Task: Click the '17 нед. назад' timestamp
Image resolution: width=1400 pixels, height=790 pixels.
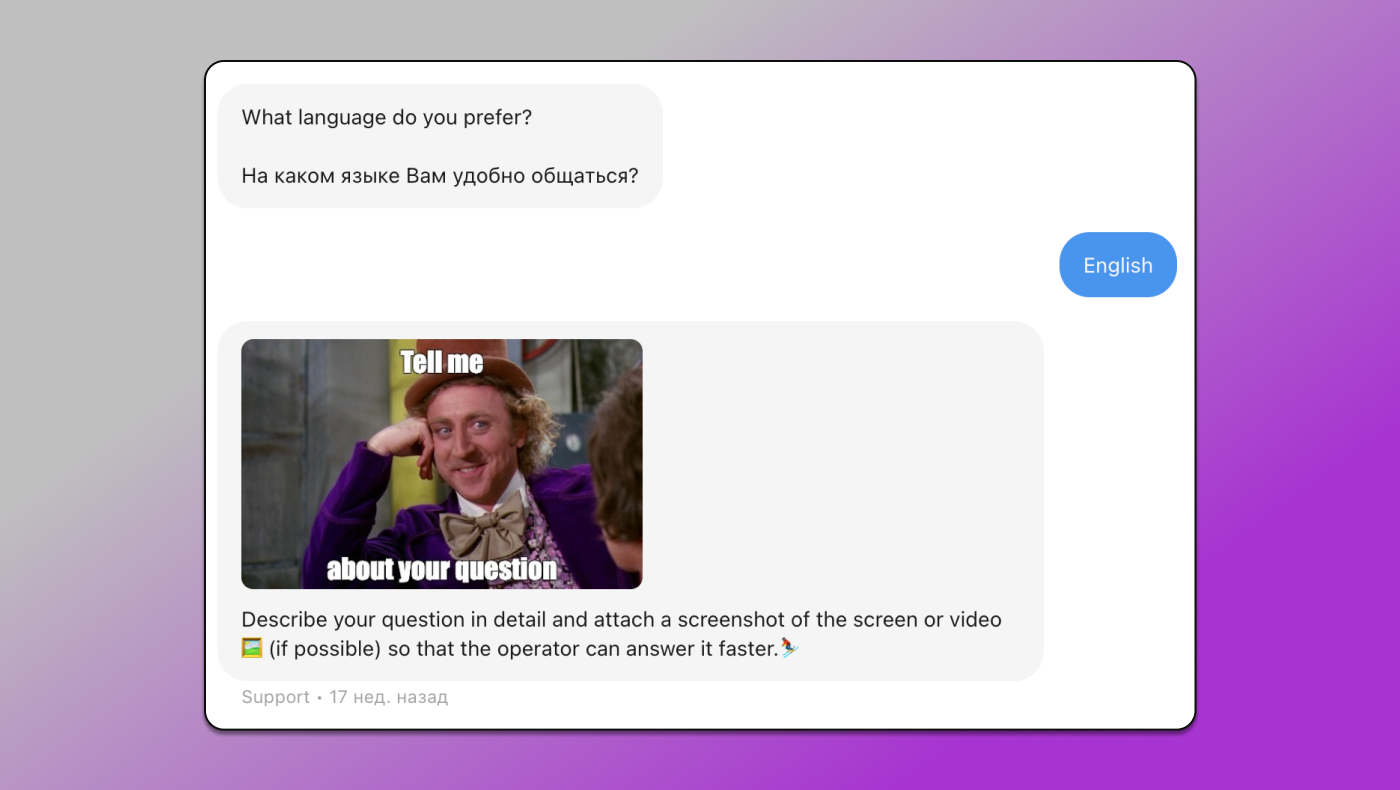Action: click(388, 697)
